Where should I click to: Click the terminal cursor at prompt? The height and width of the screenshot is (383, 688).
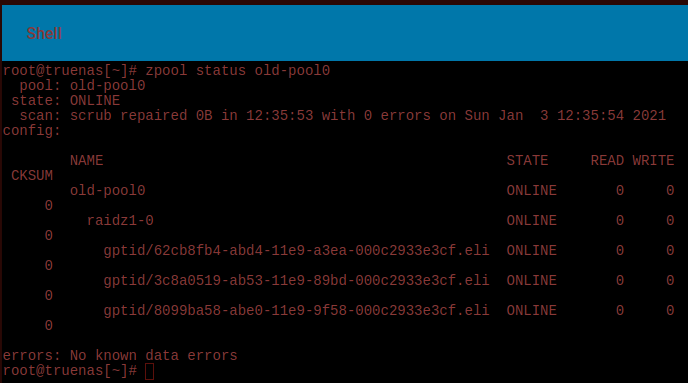pos(150,371)
